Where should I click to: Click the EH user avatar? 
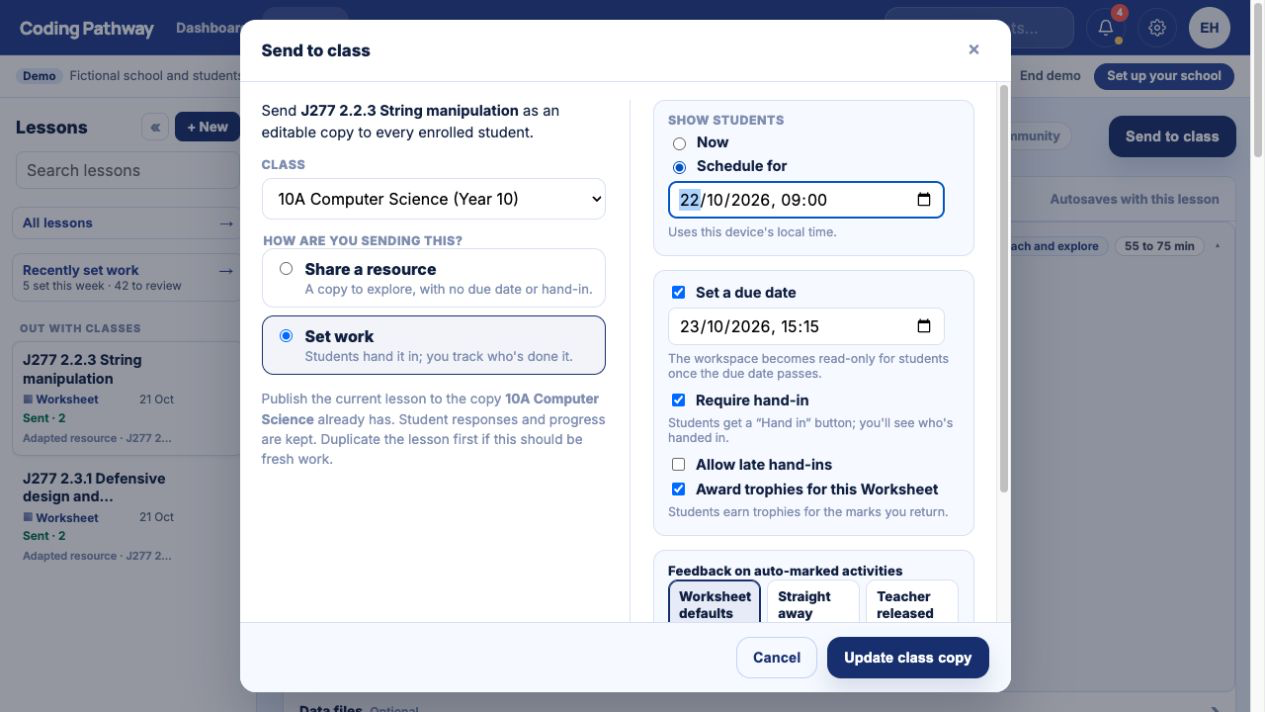click(1209, 28)
